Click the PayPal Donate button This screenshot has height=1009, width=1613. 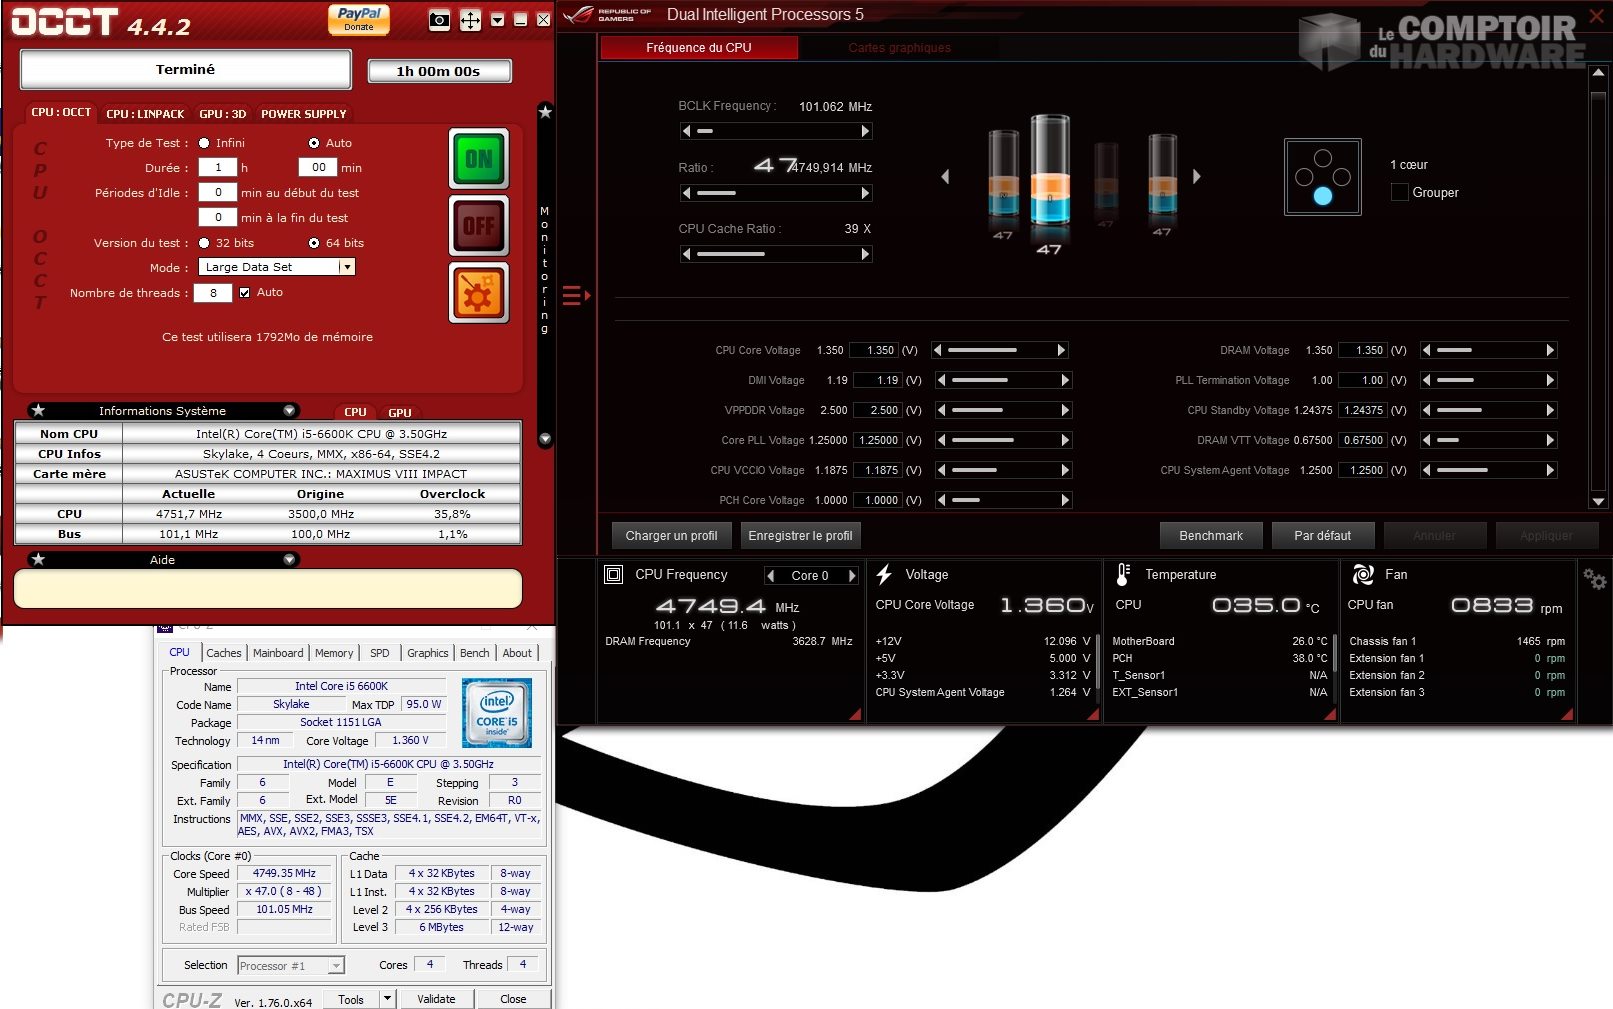[359, 19]
